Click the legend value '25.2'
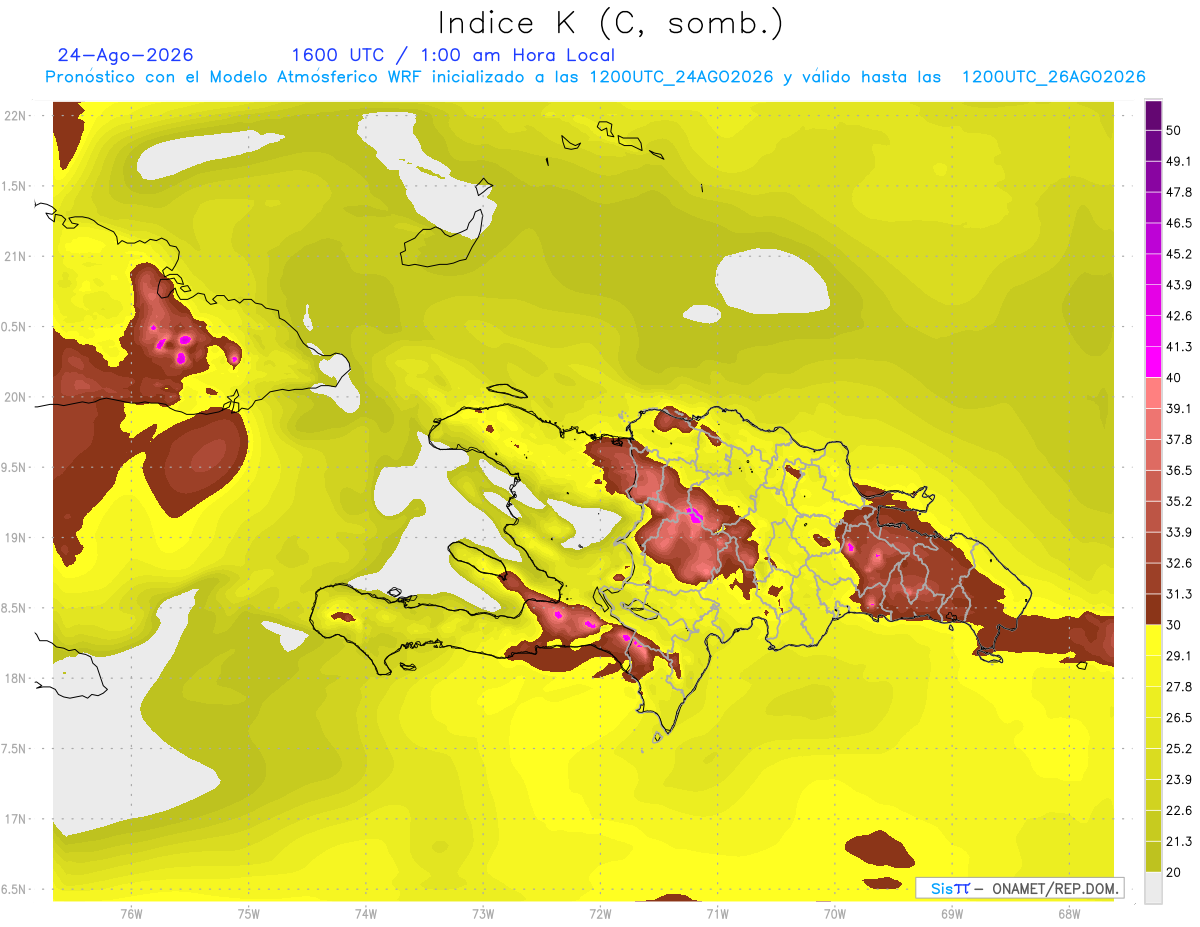This screenshot has height=927, width=1200. tap(1178, 749)
